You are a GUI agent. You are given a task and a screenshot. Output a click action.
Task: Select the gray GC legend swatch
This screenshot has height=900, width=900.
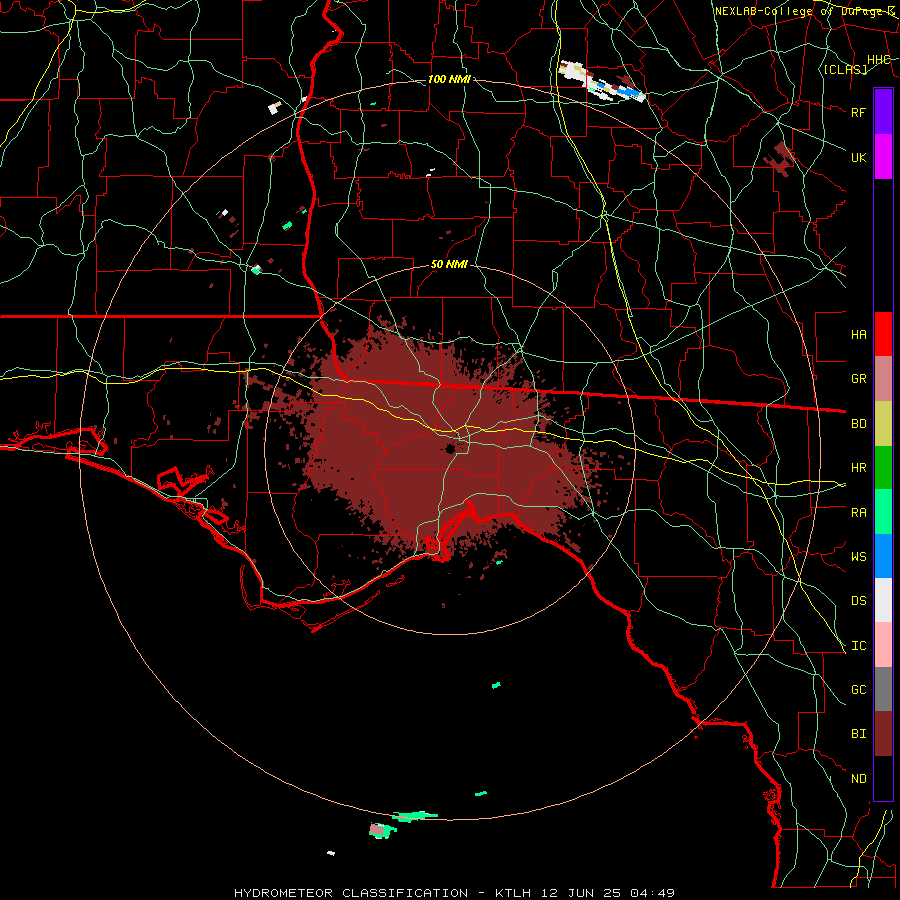(883, 689)
